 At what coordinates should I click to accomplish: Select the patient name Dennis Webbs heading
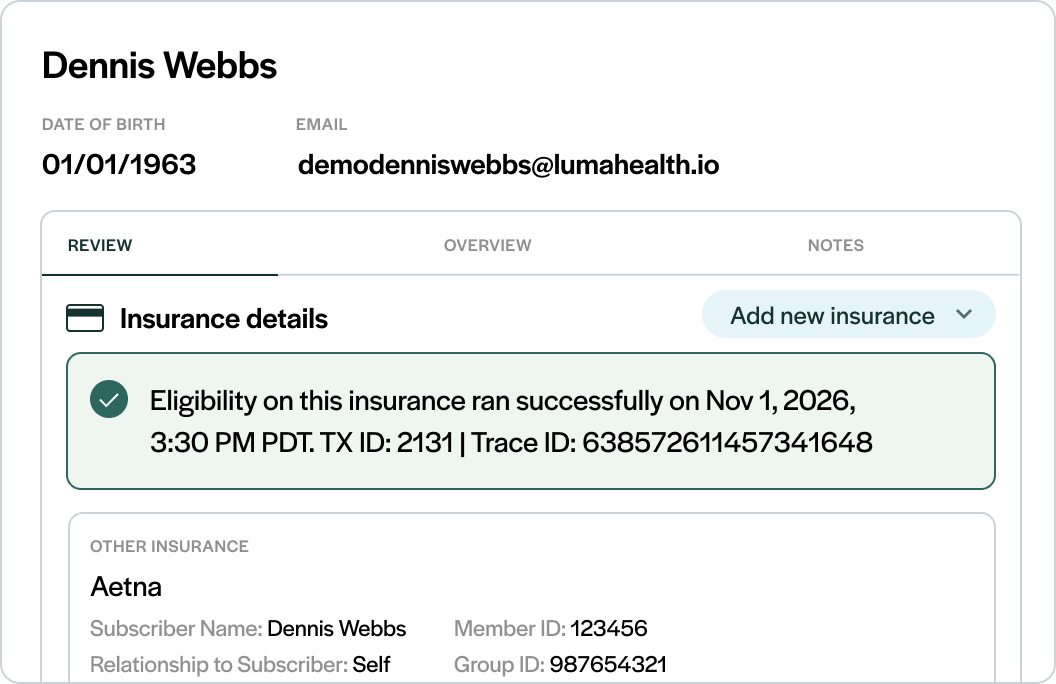[x=160, y=66]
